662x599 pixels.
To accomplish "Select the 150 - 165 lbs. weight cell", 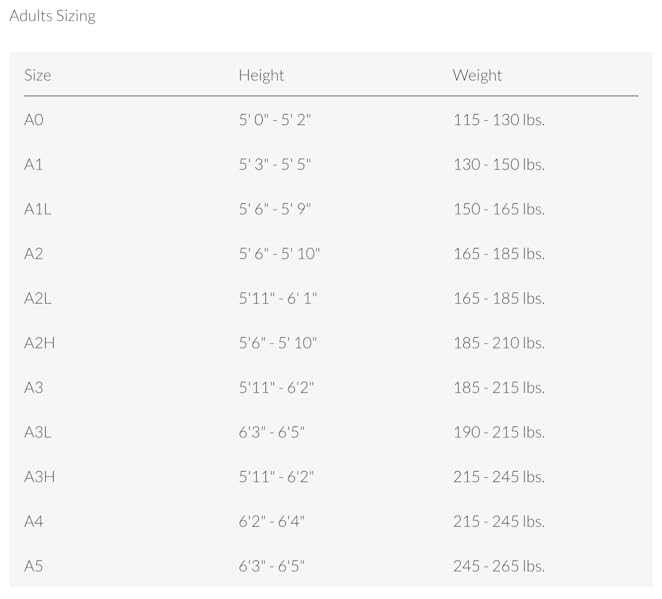I will 498,209.
